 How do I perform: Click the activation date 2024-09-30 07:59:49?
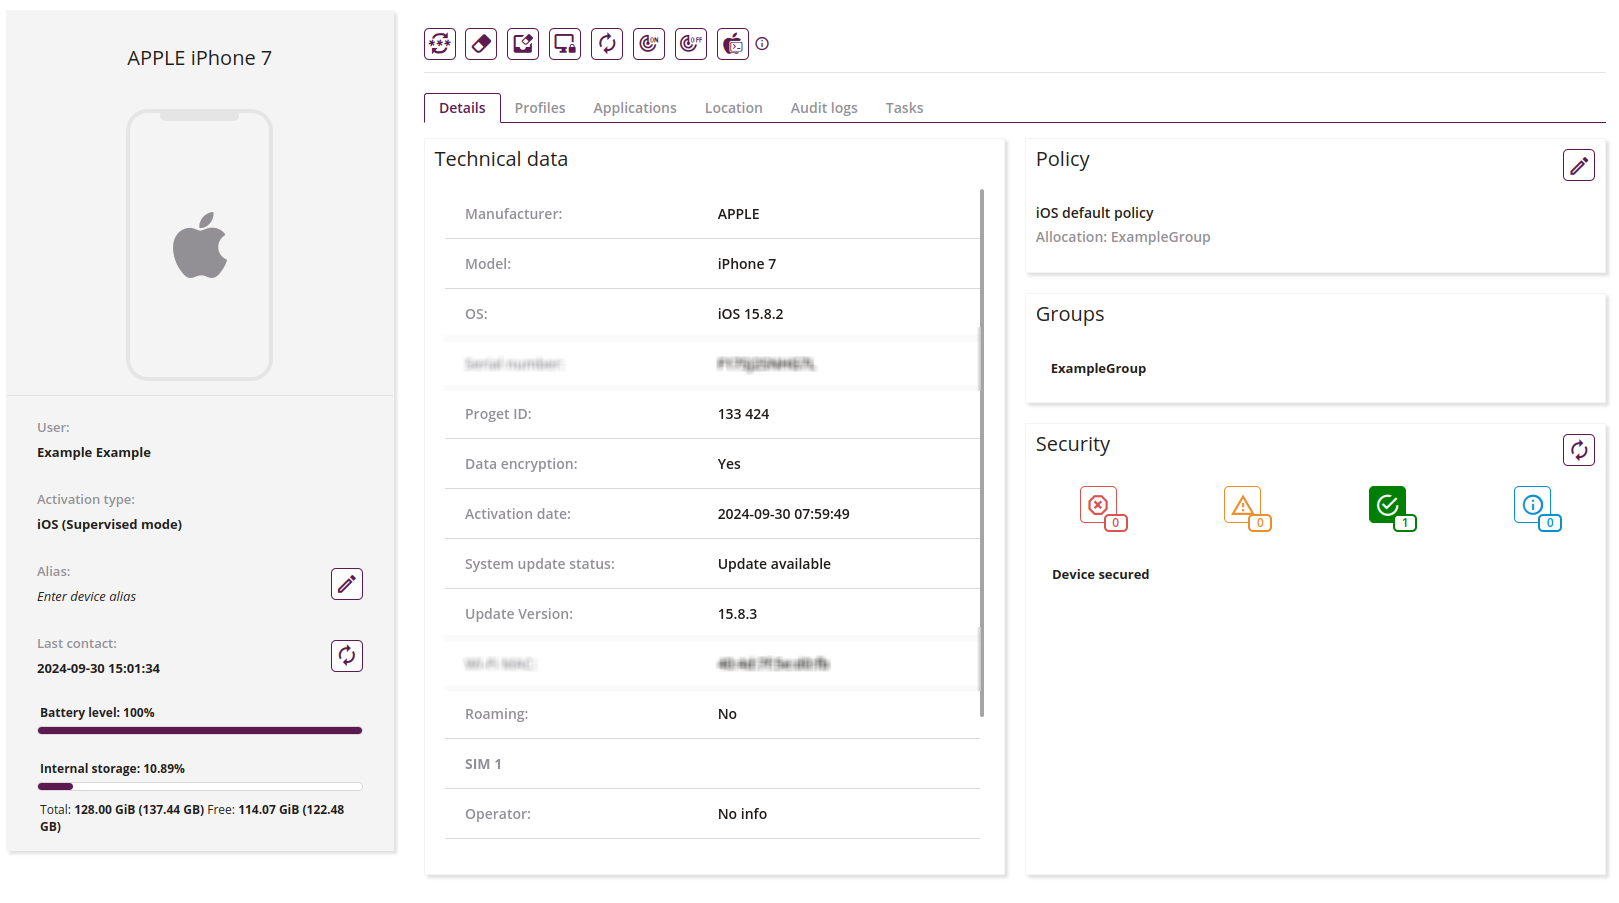coord(783,514)
